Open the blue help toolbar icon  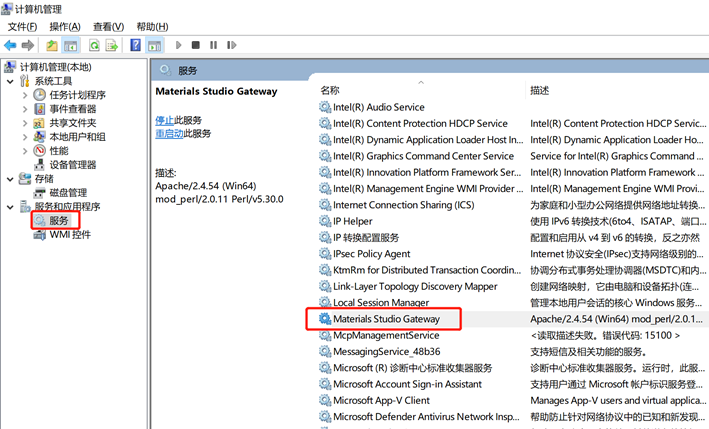(x=137, y=45)
